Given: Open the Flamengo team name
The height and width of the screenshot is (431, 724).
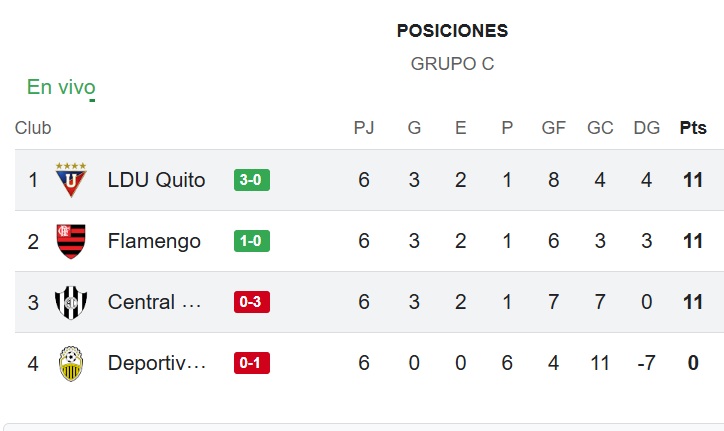Looking at the screenshot, I should (154, 241).
